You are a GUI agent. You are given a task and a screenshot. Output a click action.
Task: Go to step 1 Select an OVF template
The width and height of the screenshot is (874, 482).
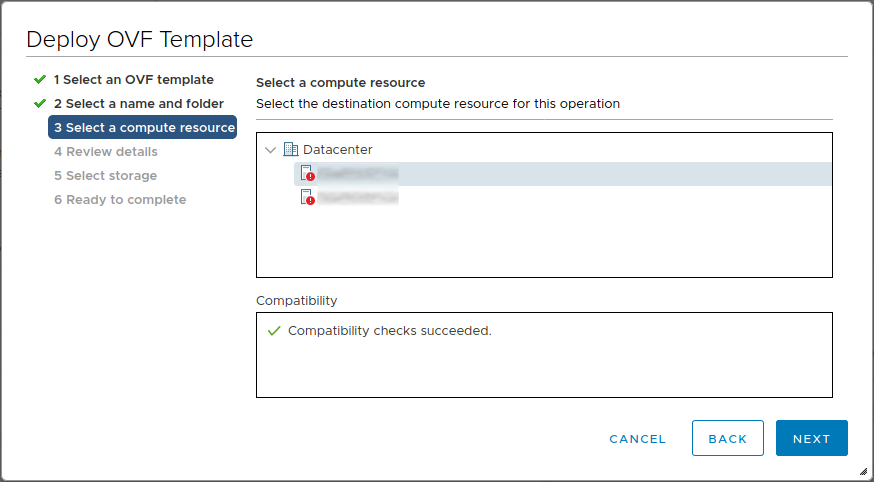pyautogui.click(x=133, y=79)
